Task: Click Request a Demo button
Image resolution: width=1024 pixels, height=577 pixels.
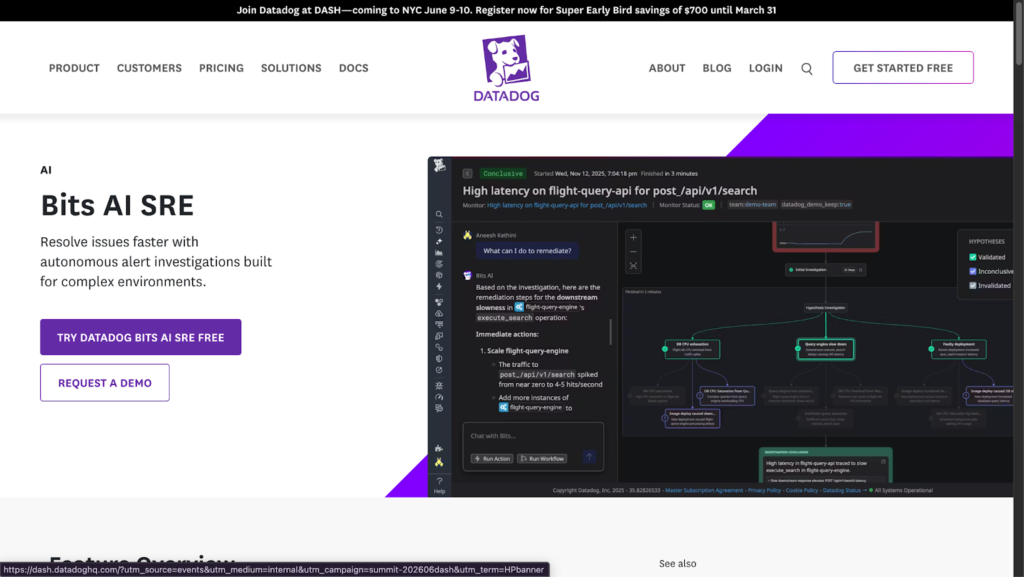Action: point(104,383)
